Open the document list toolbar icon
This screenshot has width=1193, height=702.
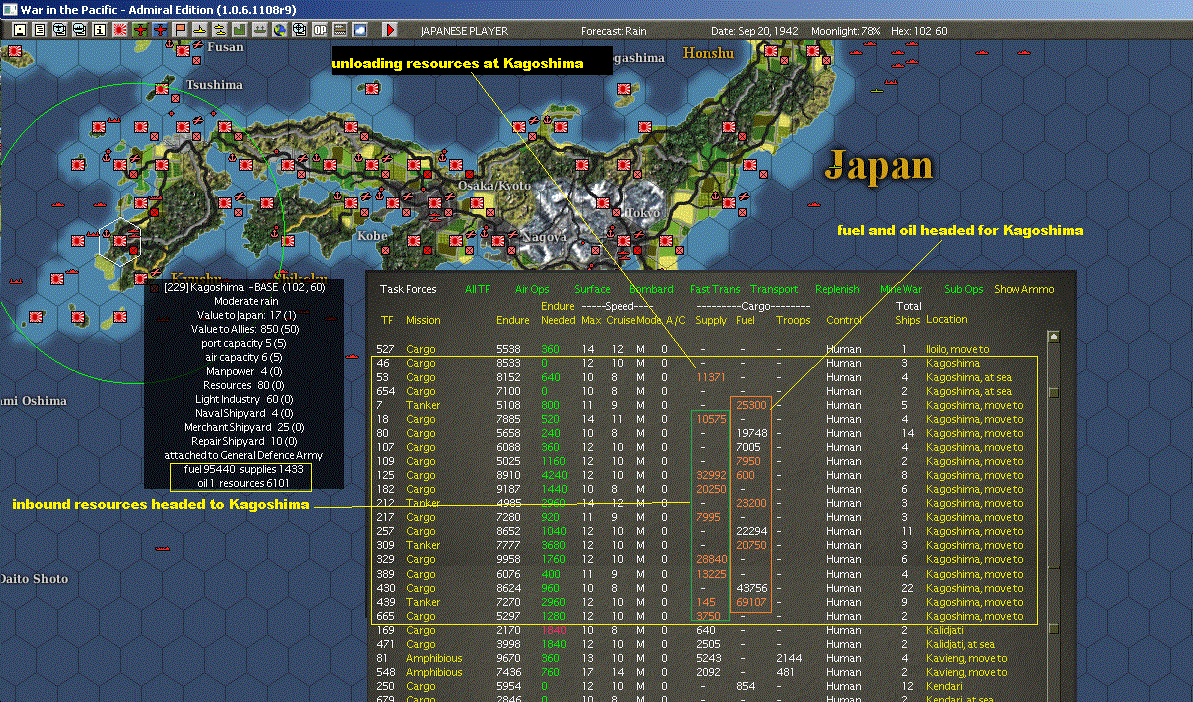point(40,30)
